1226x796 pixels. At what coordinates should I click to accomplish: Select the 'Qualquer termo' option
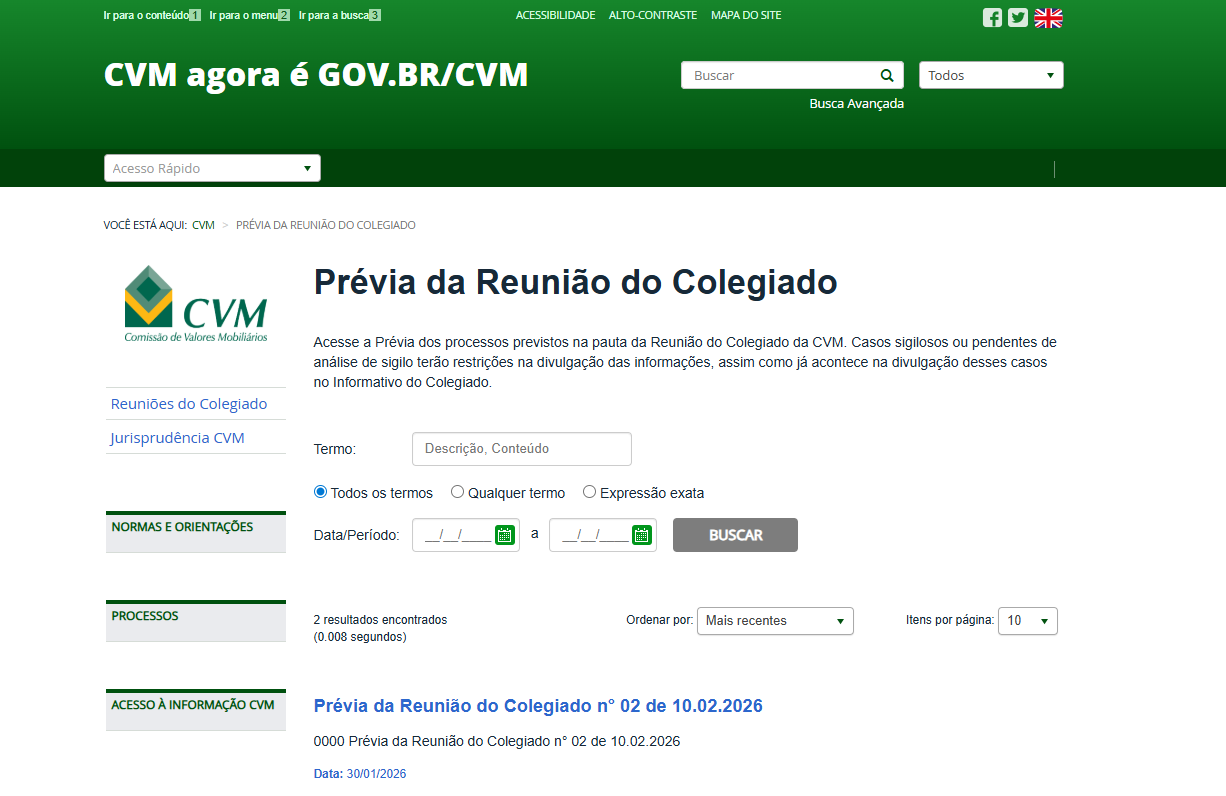pyautogui.click(x=458, y=491)
